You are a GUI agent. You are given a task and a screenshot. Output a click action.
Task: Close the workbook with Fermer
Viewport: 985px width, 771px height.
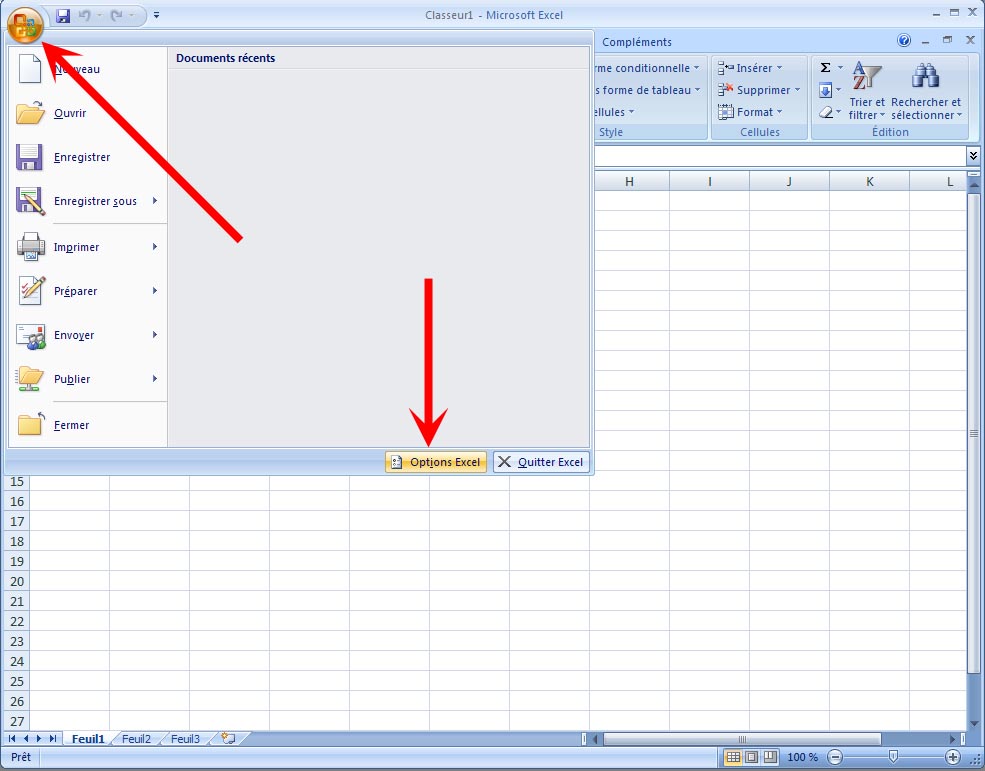[89, 425]
